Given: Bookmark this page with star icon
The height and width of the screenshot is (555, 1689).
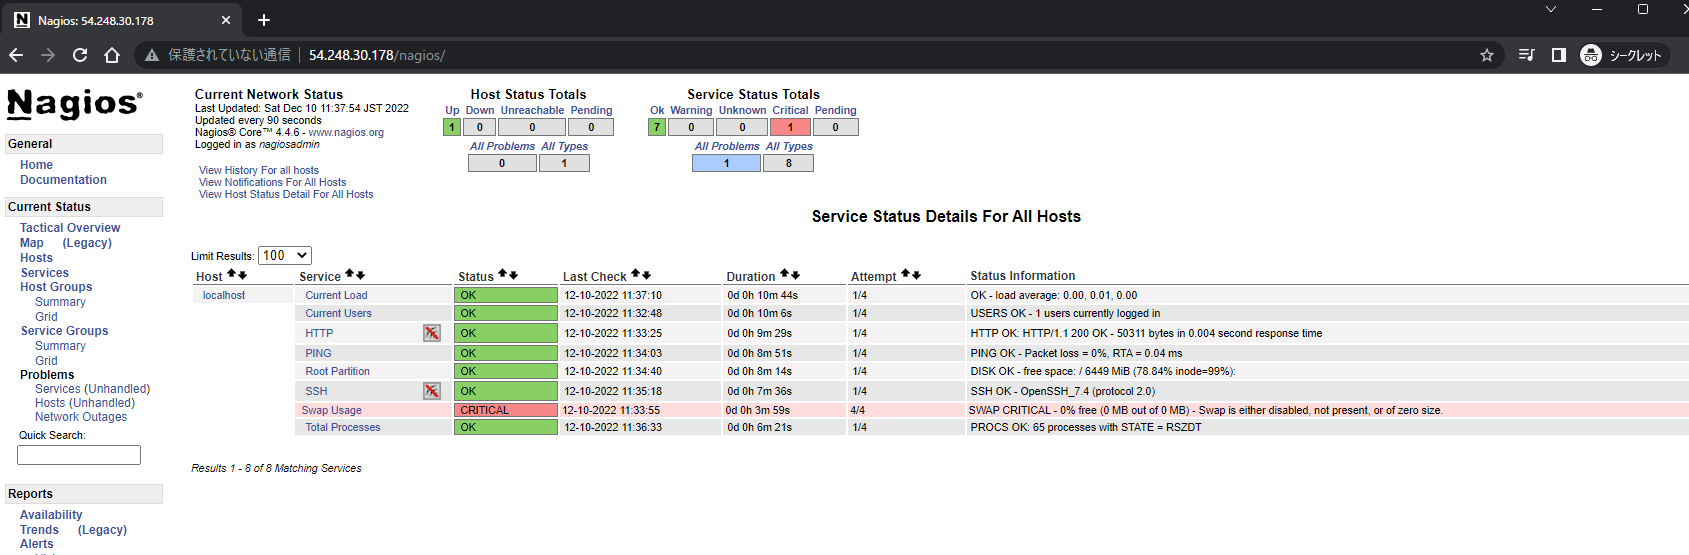Looking at the screenshot, I should click(1487, 55).
